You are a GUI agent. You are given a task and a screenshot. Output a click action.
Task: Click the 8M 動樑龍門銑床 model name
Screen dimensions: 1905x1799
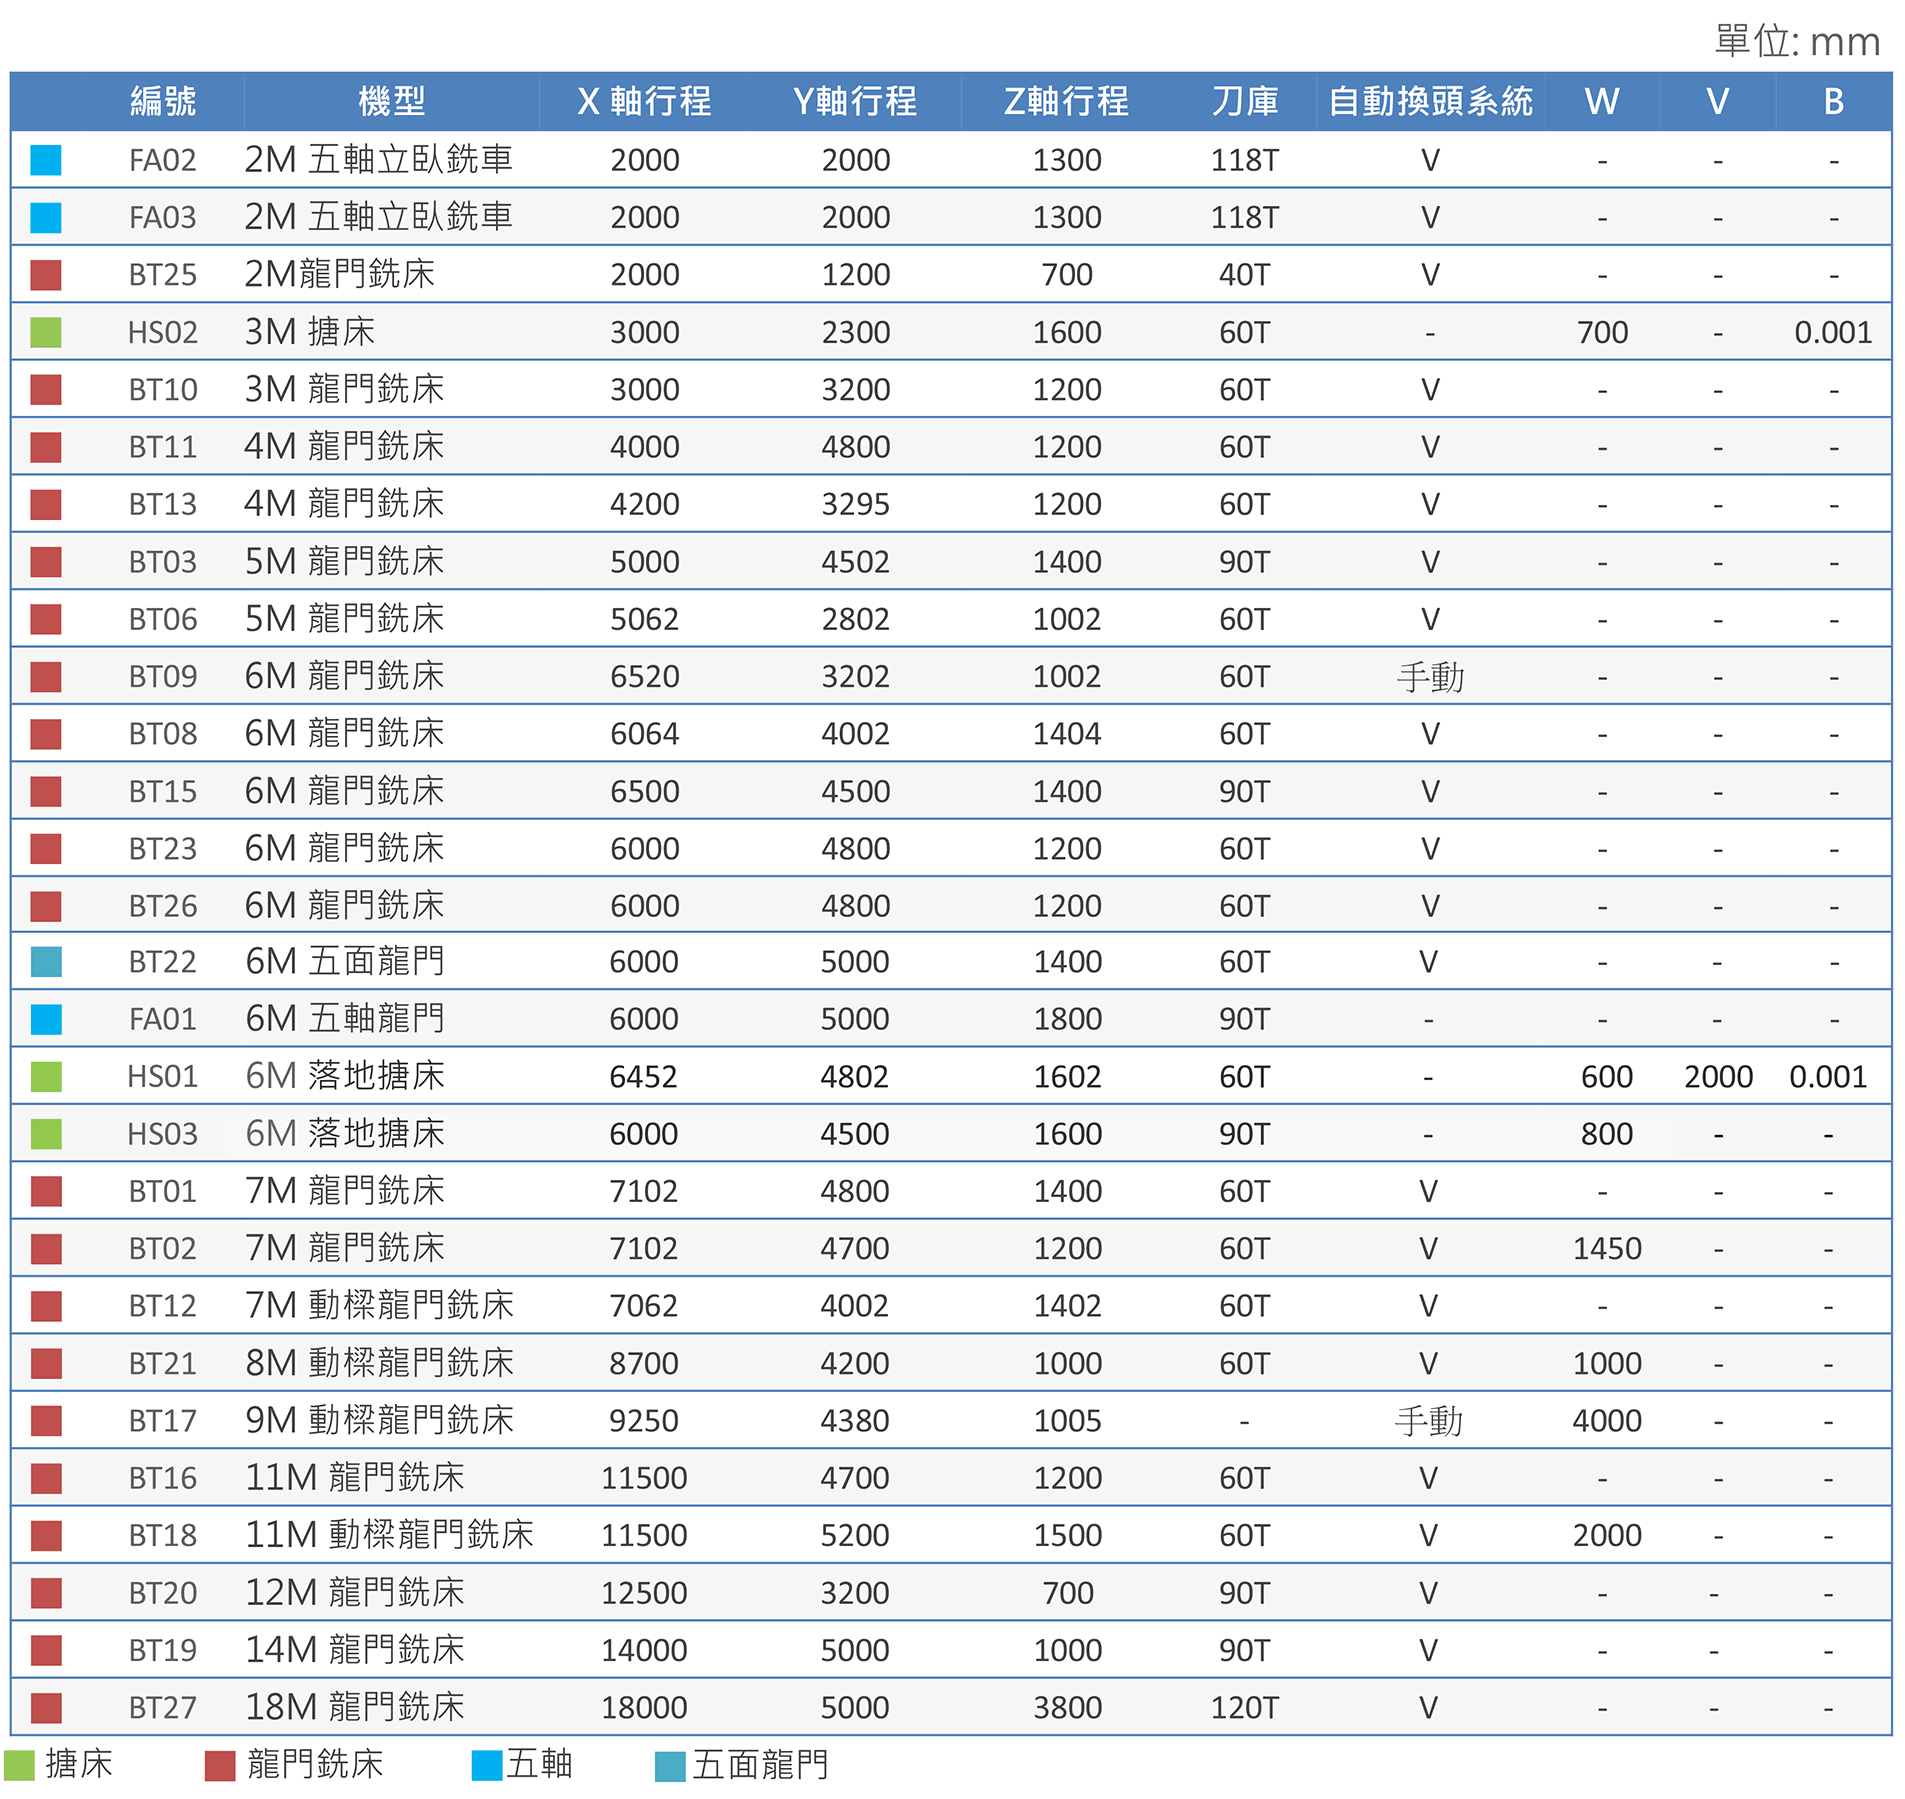(x=380, y=1362)
